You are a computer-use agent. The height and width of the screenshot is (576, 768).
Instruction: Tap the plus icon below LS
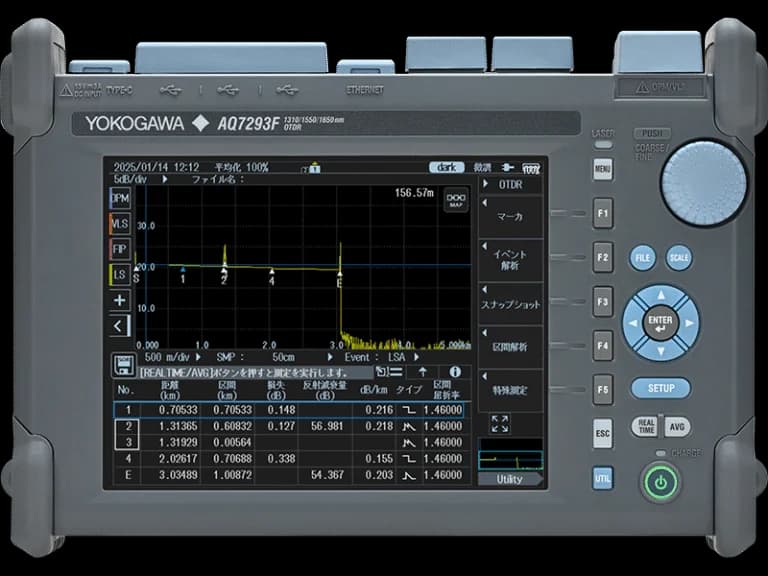[120, 300]
